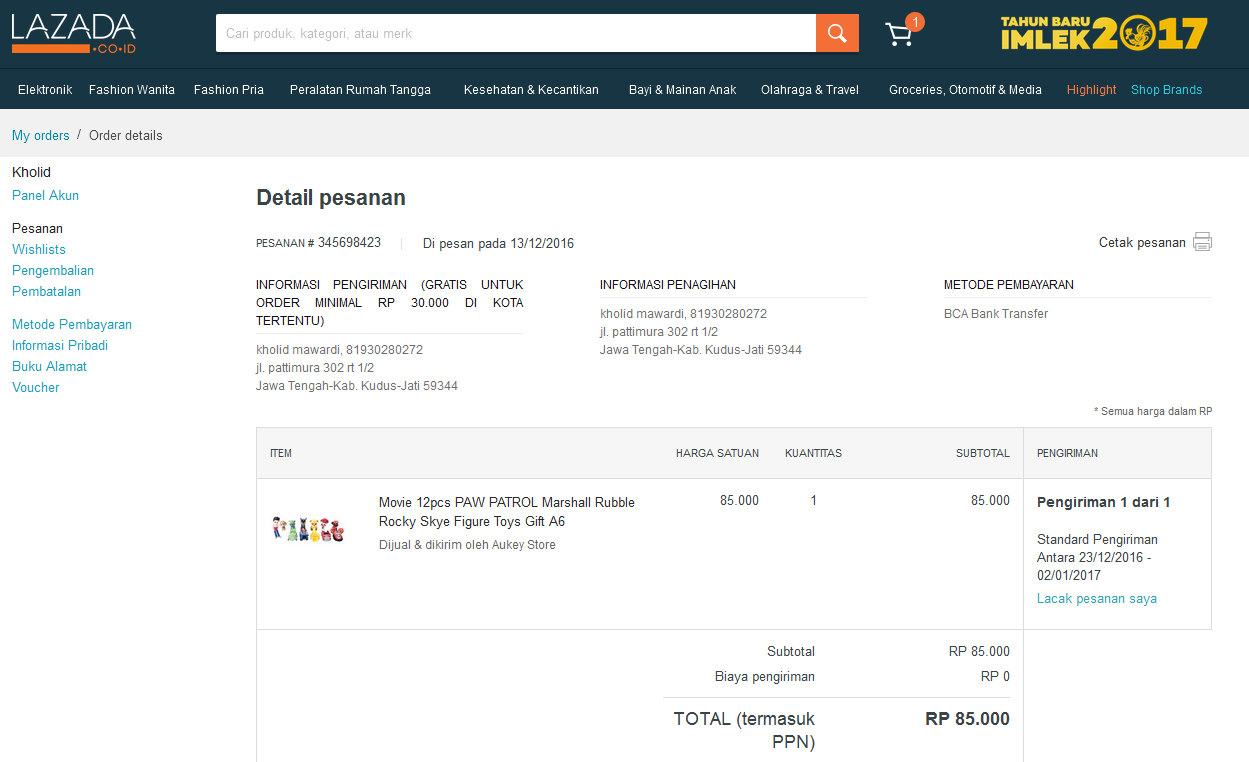Open the Panel Akun sidebar link

tap(45, 195)
